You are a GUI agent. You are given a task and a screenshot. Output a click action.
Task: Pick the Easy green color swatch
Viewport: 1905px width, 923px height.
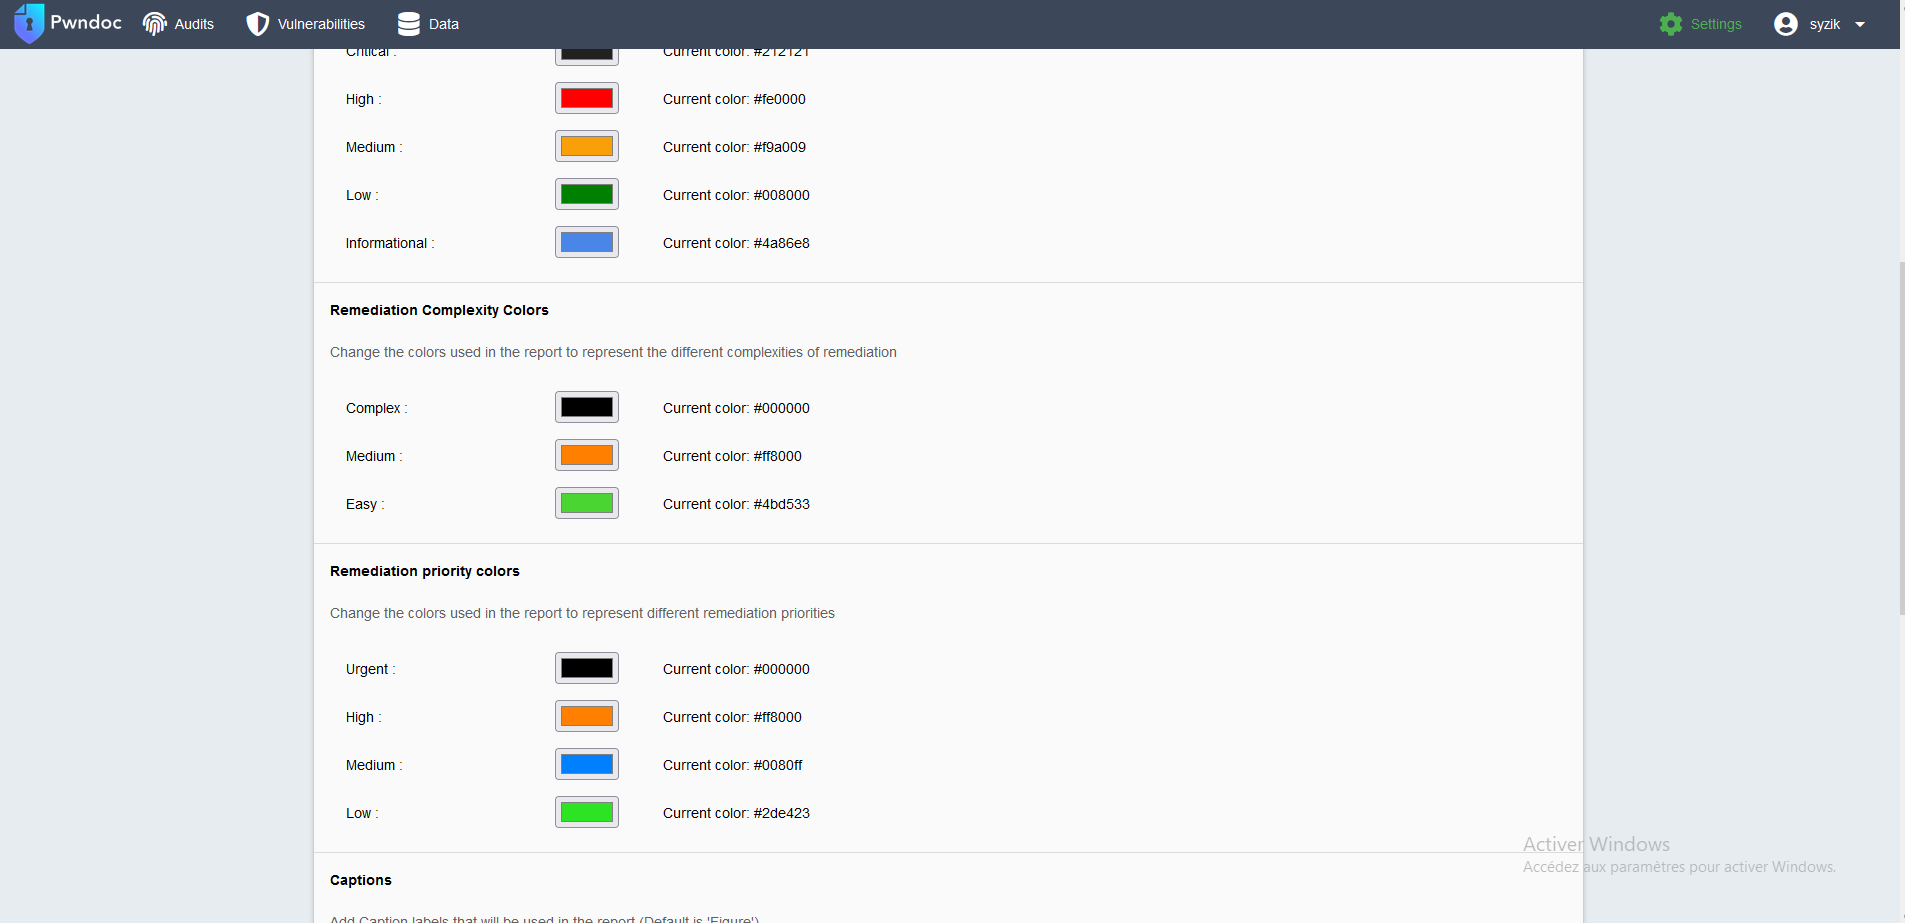tap(587, 503)
